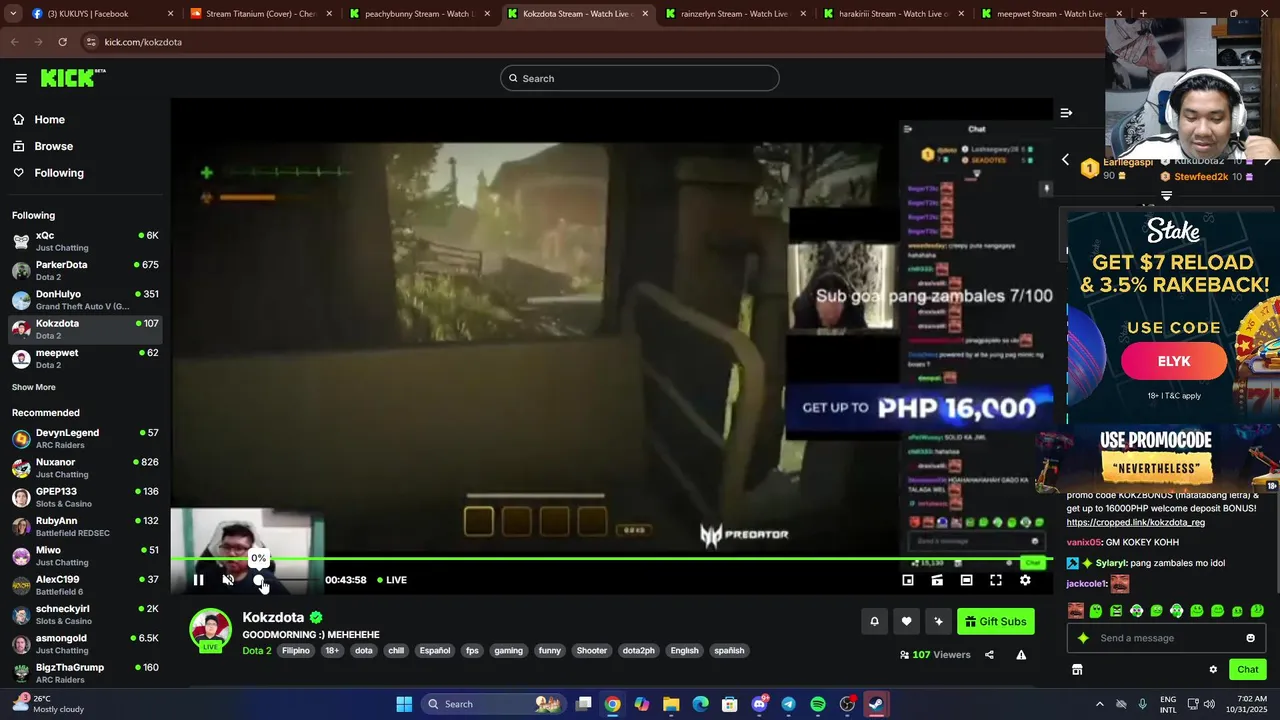Open Nuxanor recommended channel

(85, 468)
